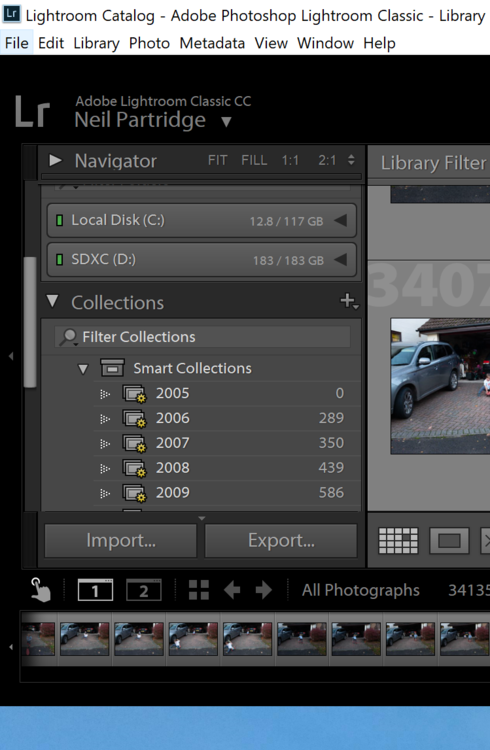Click the 2006 smart collection gear icon
Image resolution: width=490 pixels, height=750 pixels.
pyautogui.click(x=134, y=419)
